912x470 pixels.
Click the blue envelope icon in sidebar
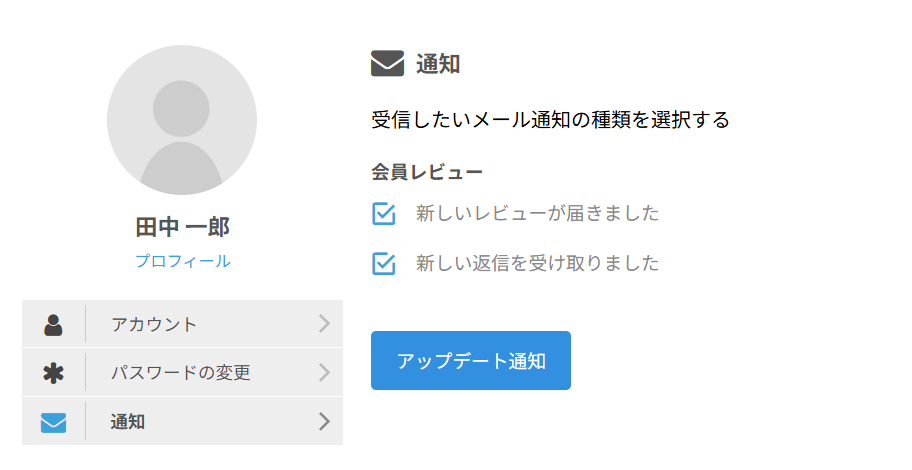pos(53,422)
